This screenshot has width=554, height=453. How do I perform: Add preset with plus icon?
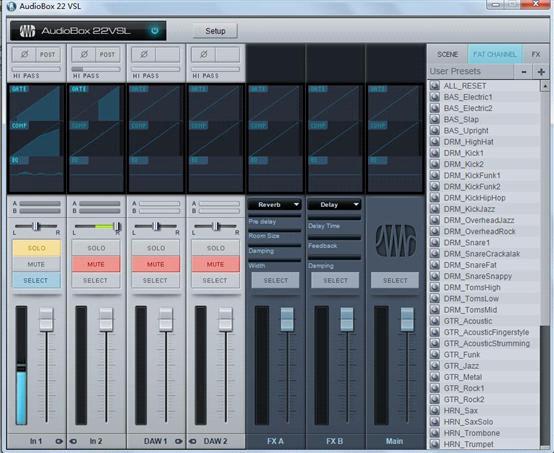pyautogui.click(x=541, y=72)
